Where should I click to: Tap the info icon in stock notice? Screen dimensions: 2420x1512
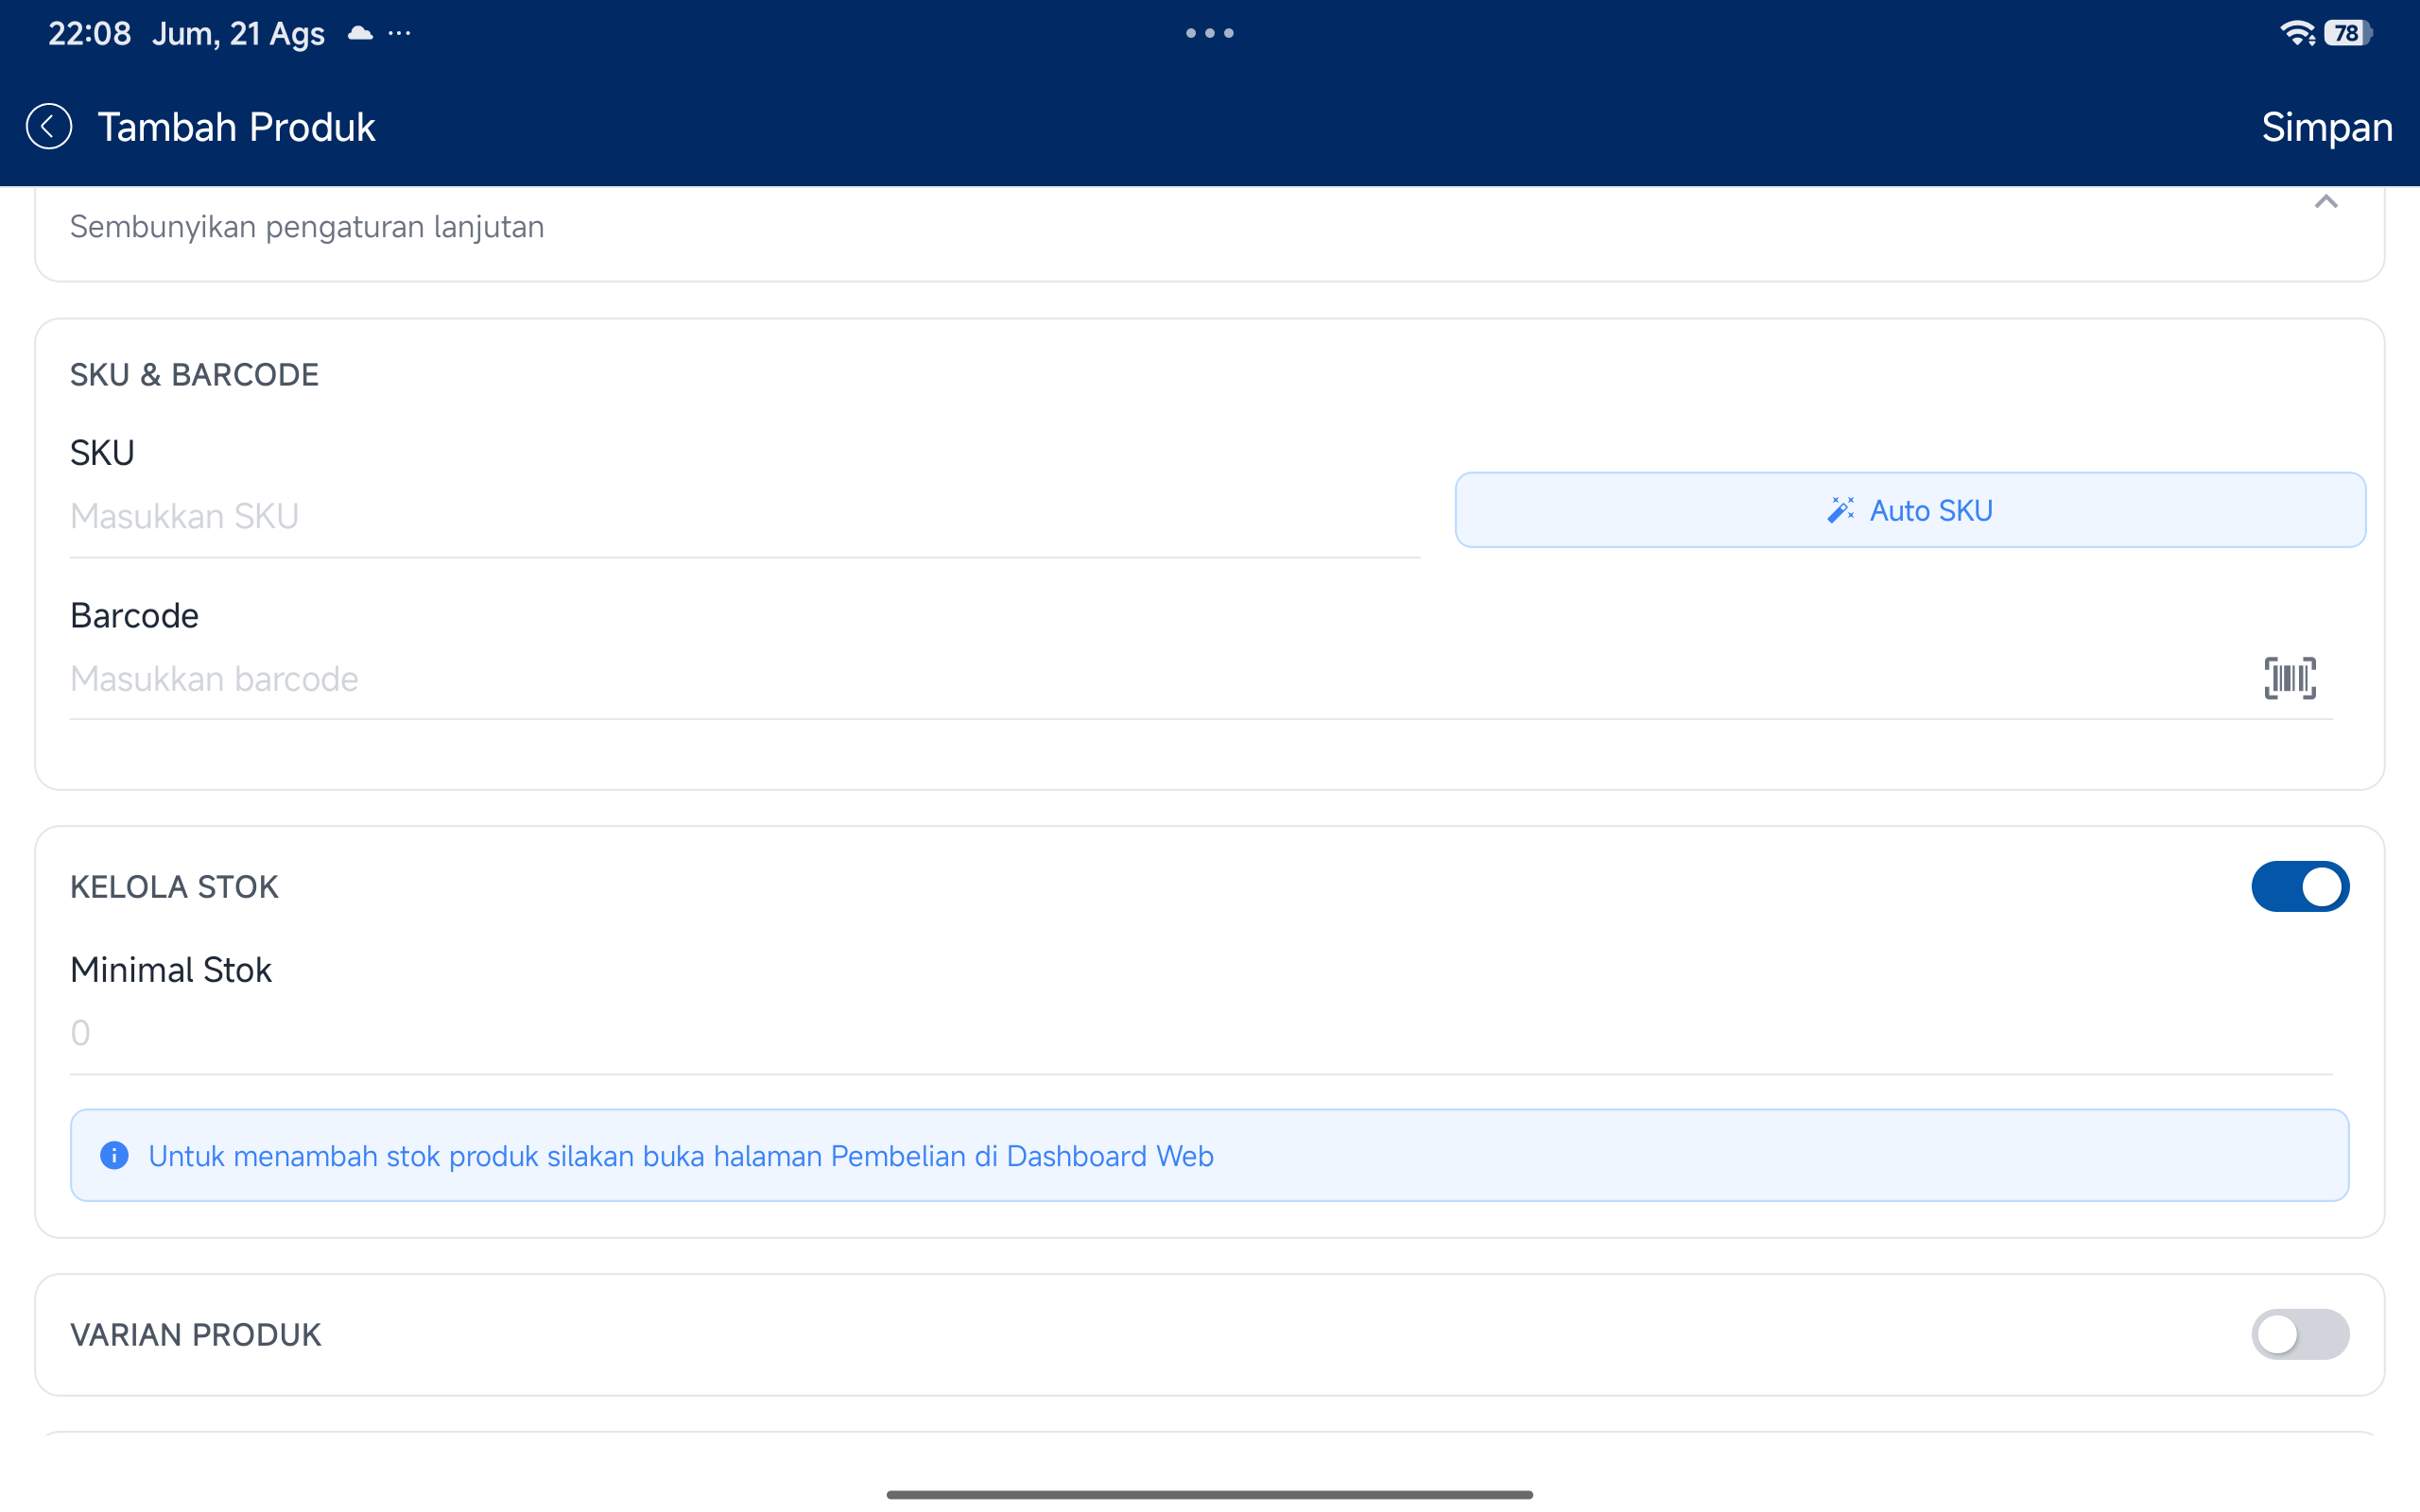(x=115, y=1156)
